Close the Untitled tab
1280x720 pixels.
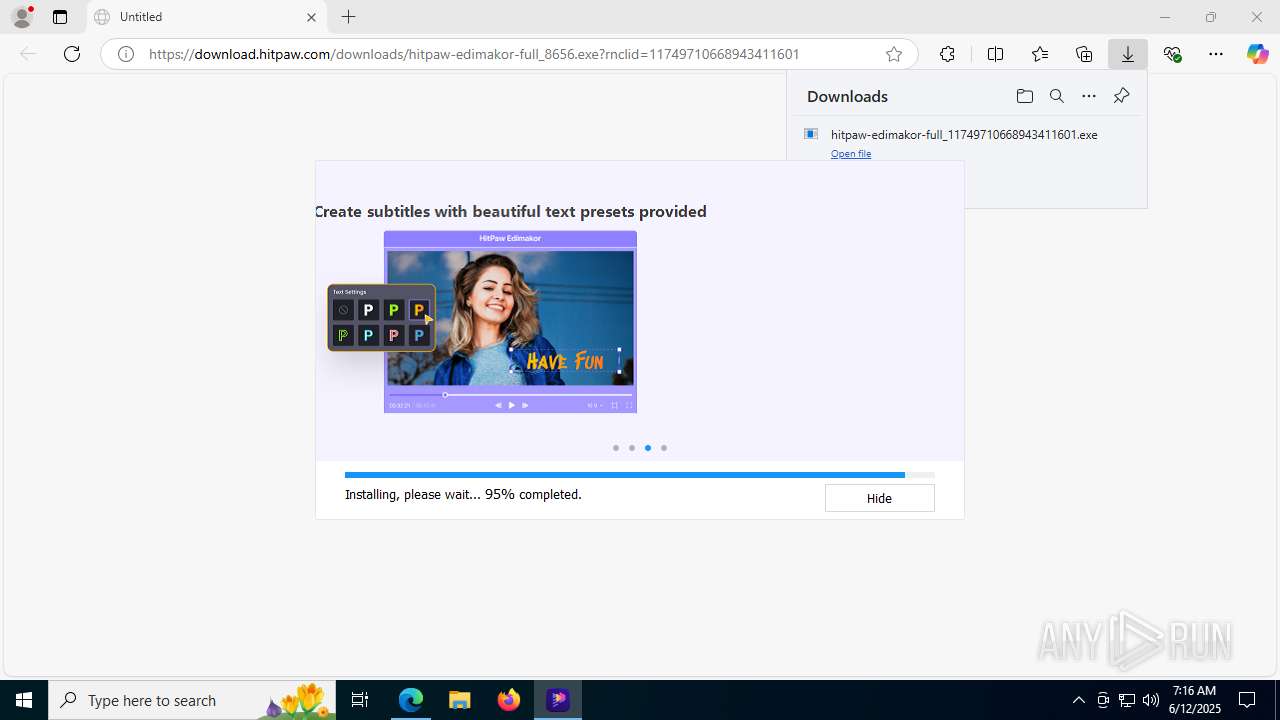311,17
